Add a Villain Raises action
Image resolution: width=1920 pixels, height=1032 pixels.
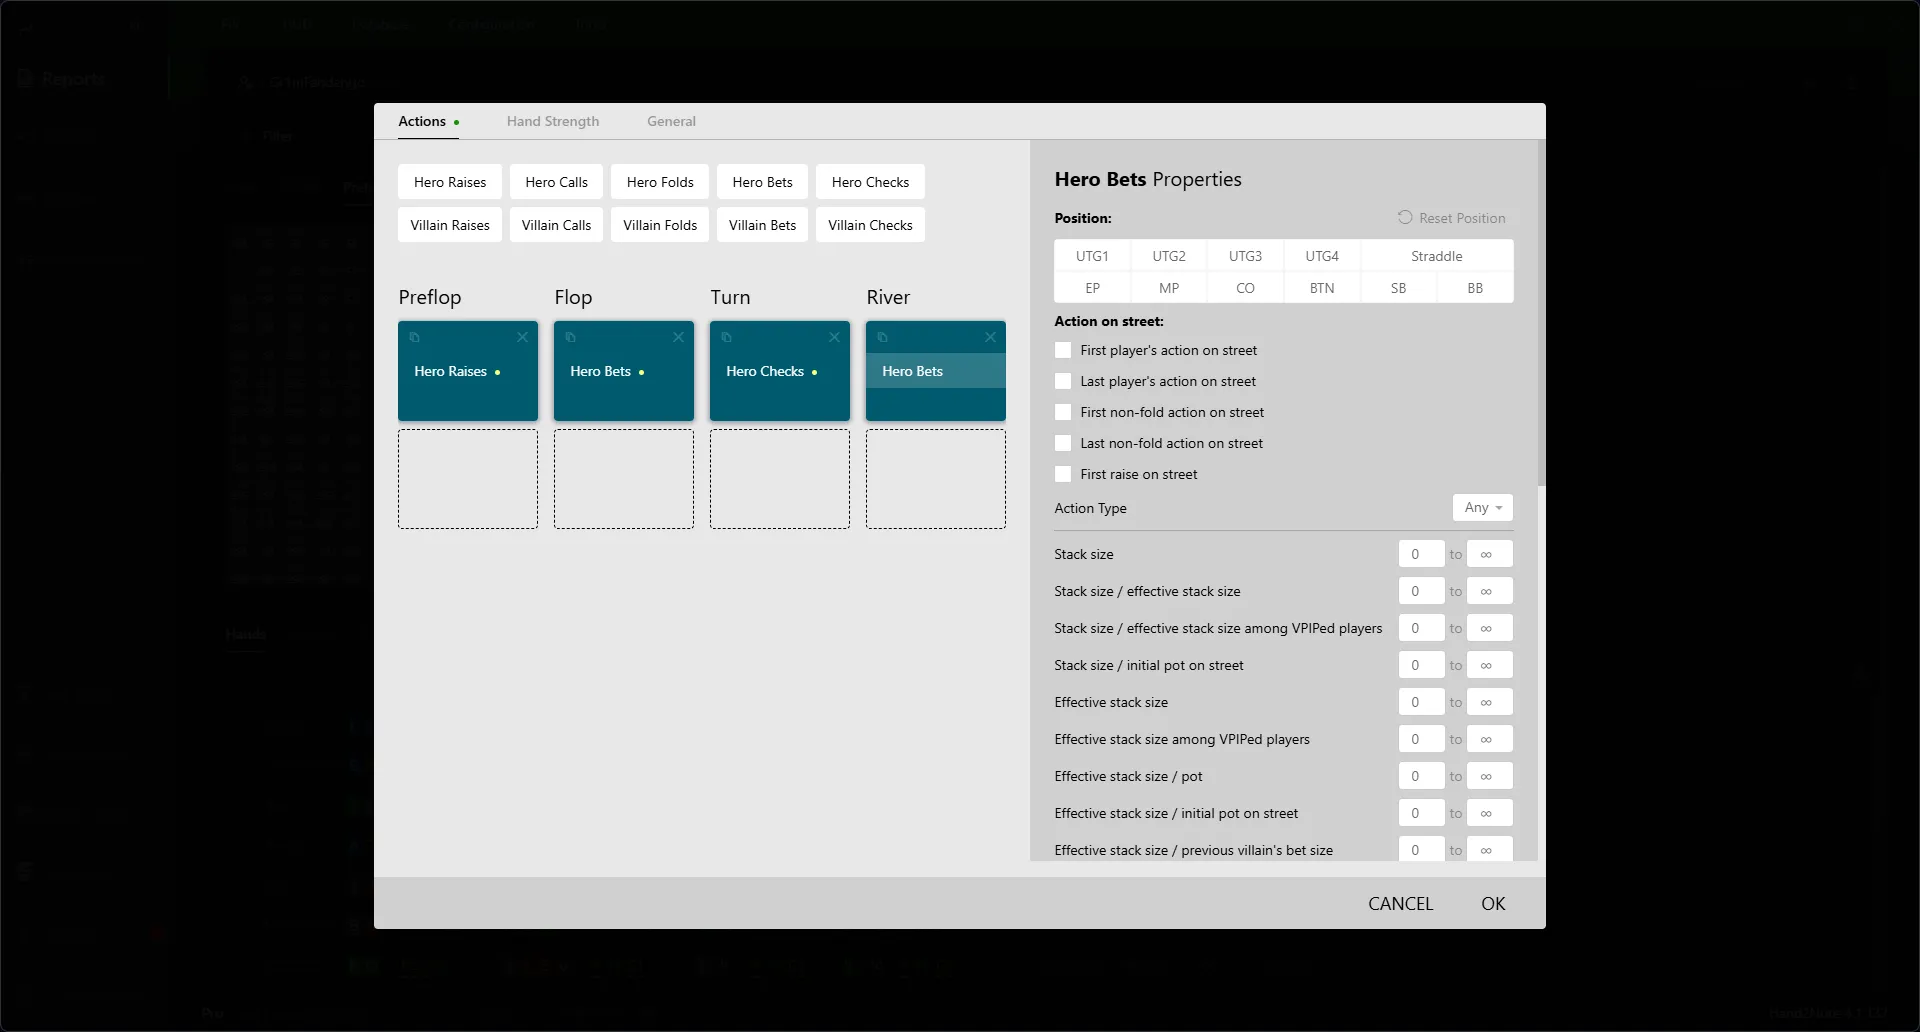[x=450, y=226]
